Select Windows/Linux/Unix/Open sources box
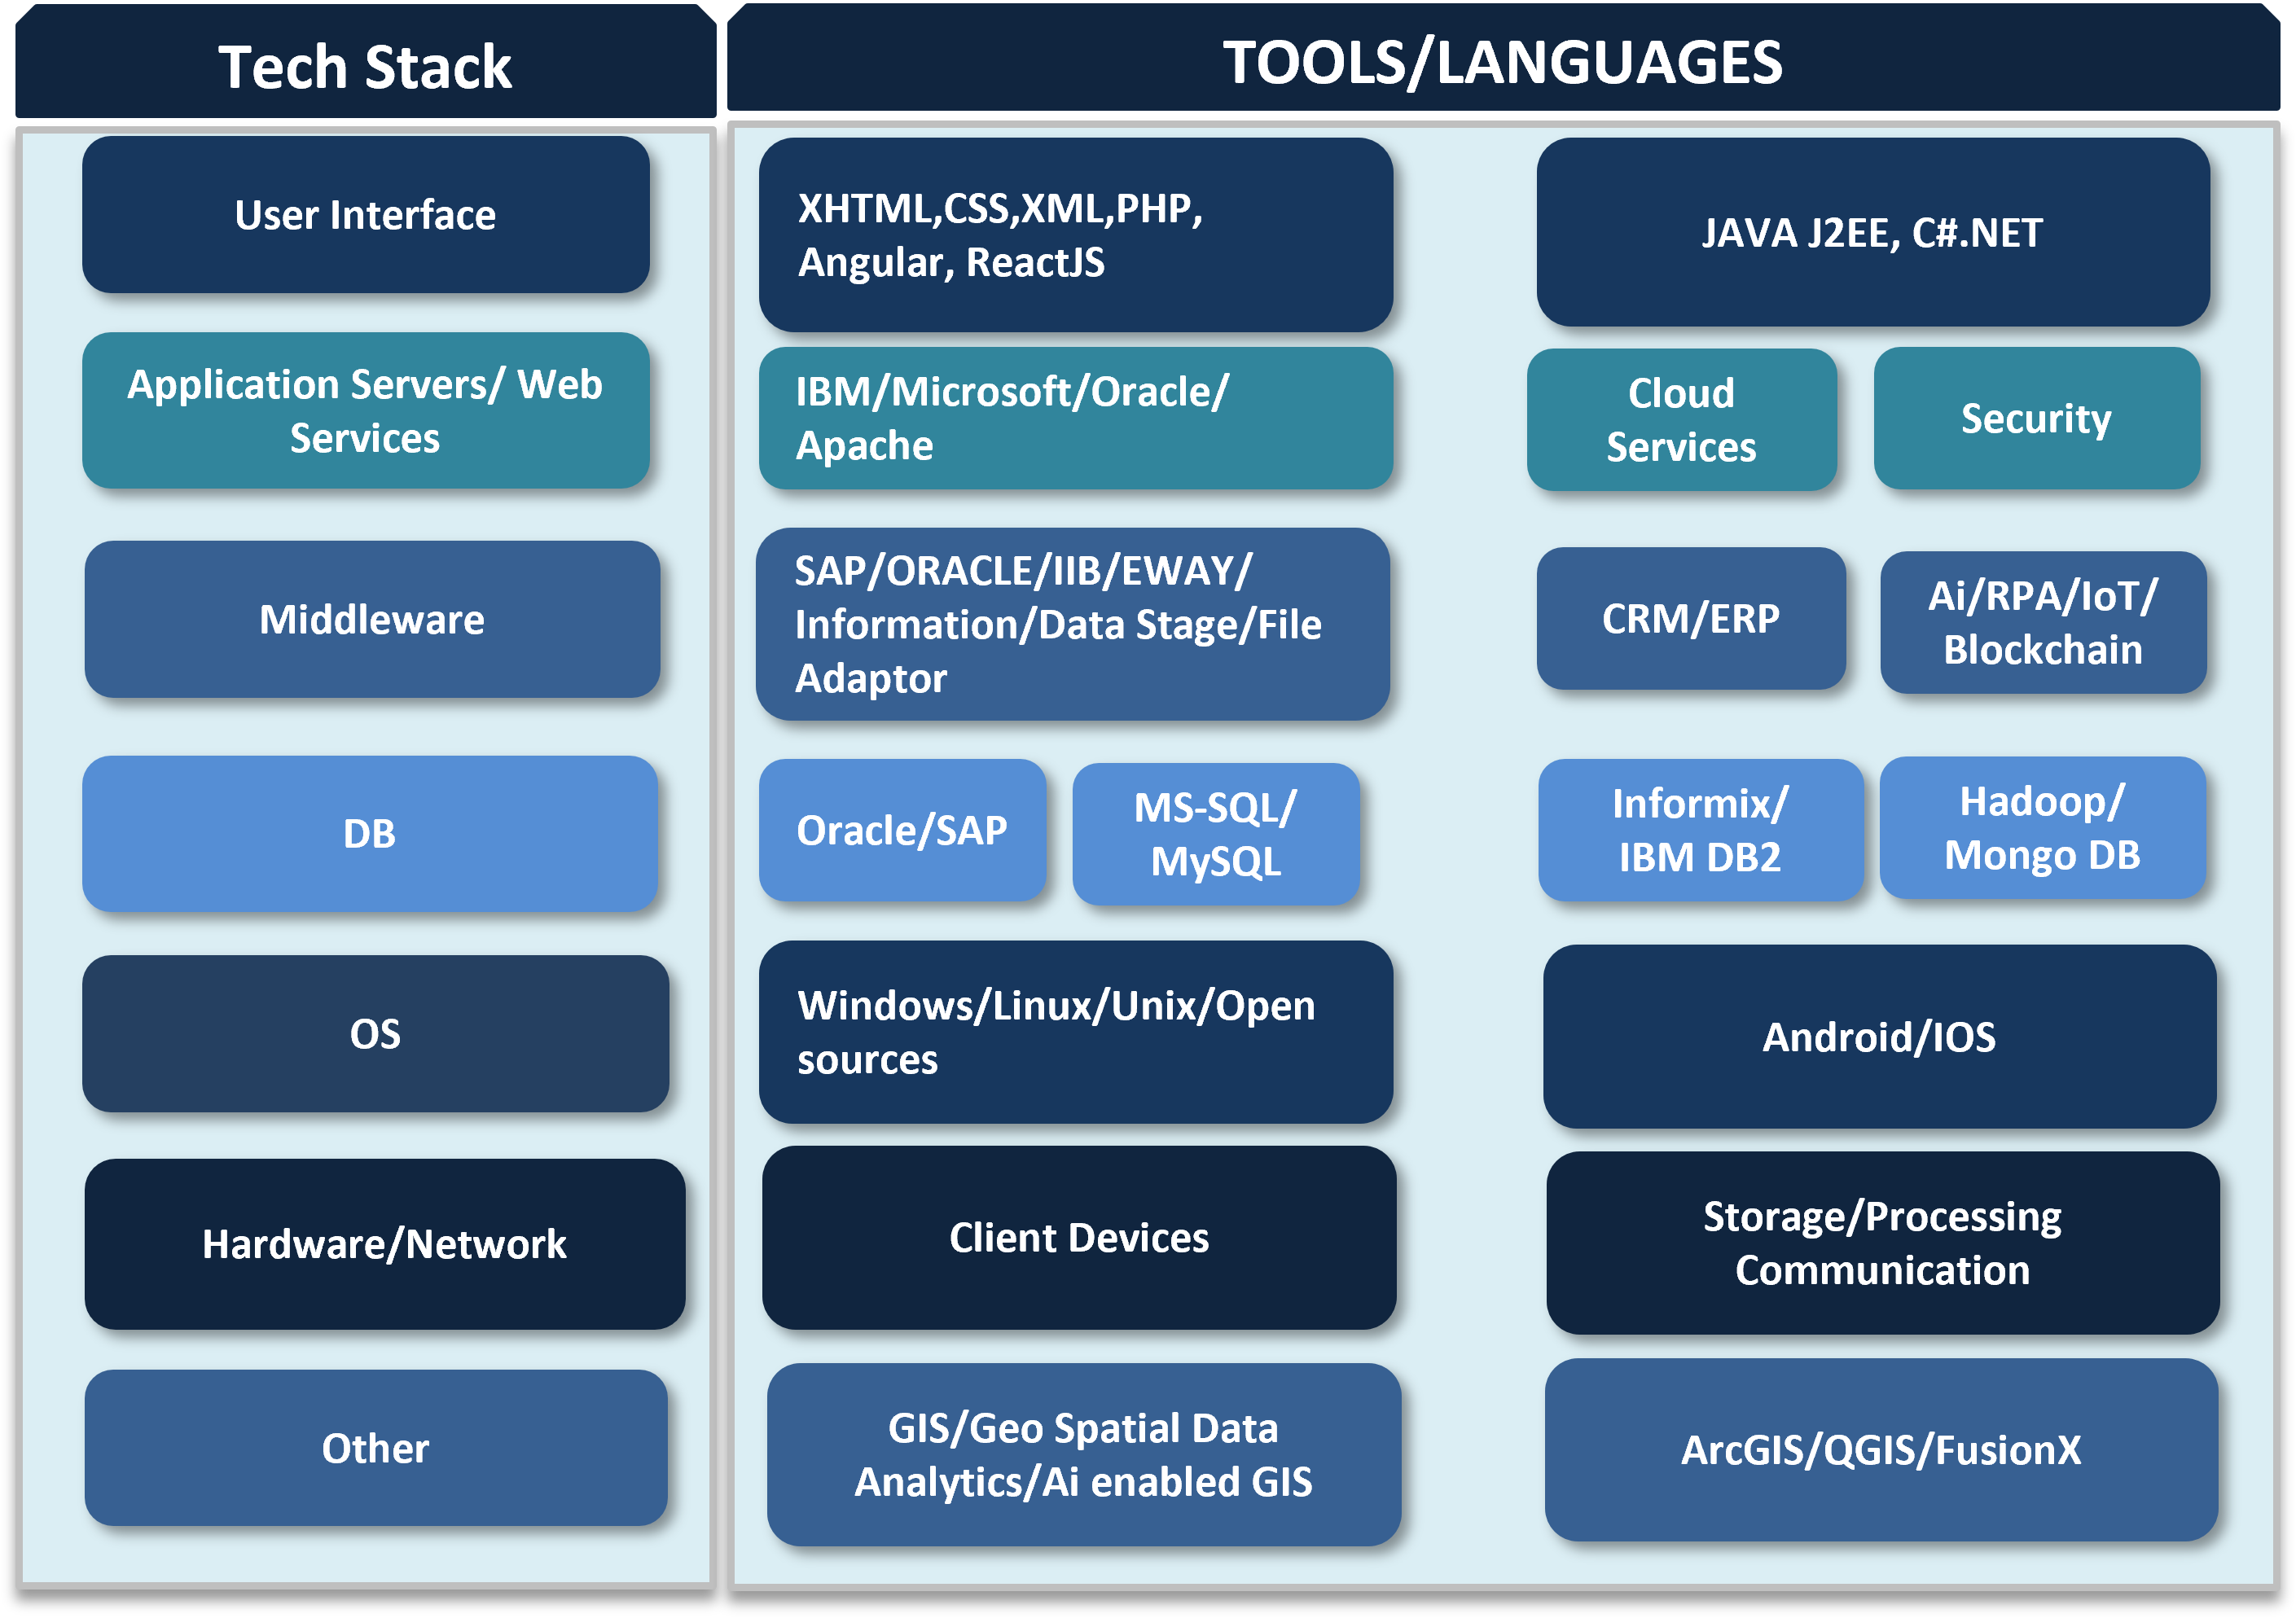Image resolution: width=2296 pixels, height=1618 pixels. pyautogui.click(x=1076, y=1032)
